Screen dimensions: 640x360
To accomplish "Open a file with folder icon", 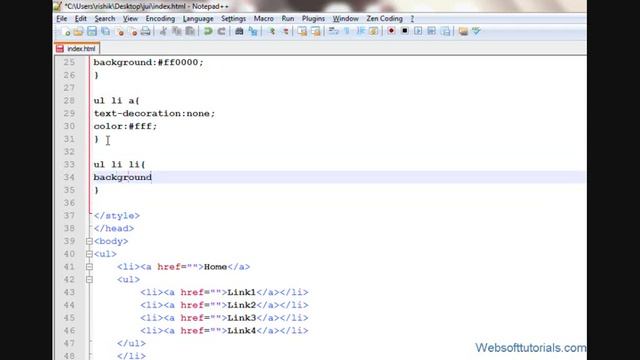I will [78, 31].
